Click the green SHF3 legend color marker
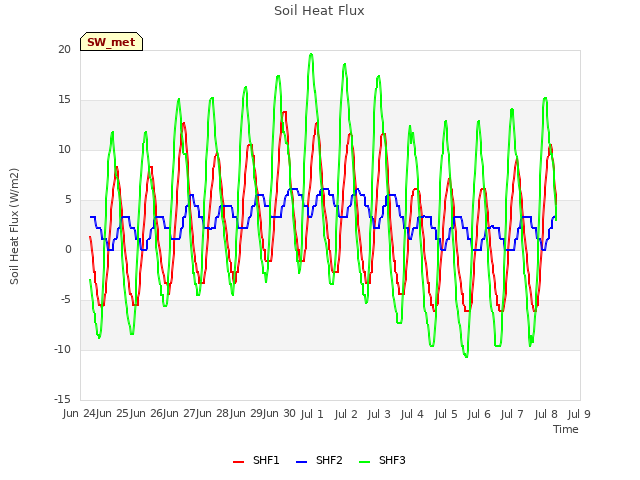Viewport: 640px width, 480px height. point(364,462)
